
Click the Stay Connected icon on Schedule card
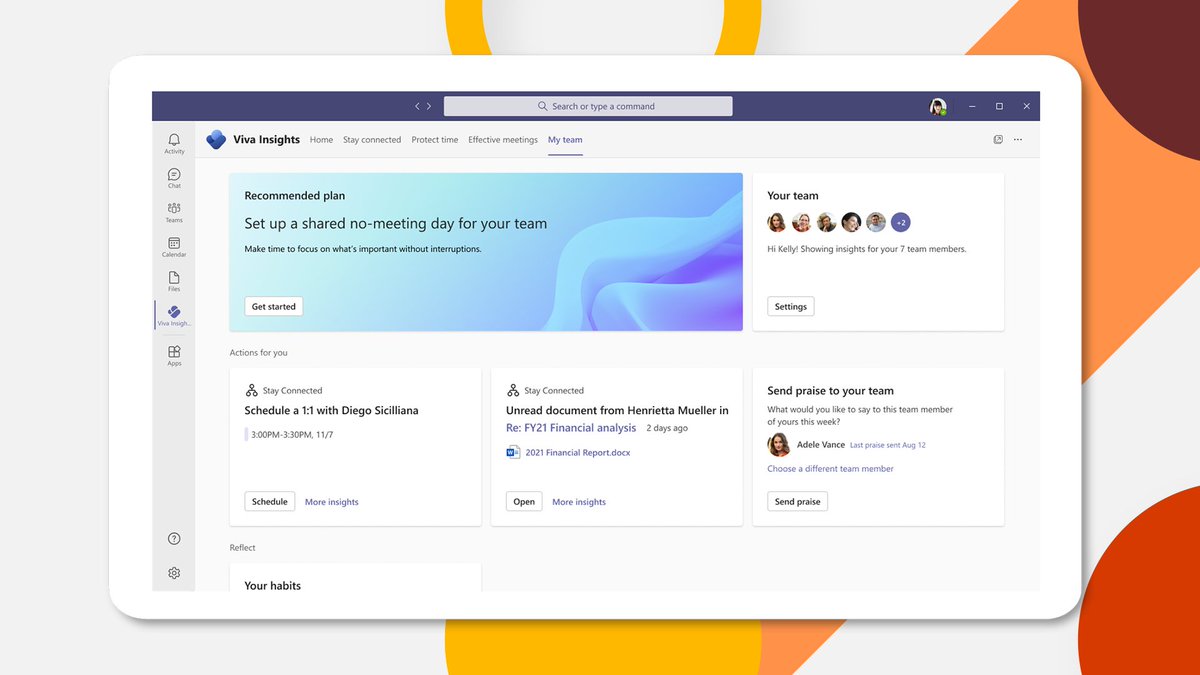(x=251, y=390)
